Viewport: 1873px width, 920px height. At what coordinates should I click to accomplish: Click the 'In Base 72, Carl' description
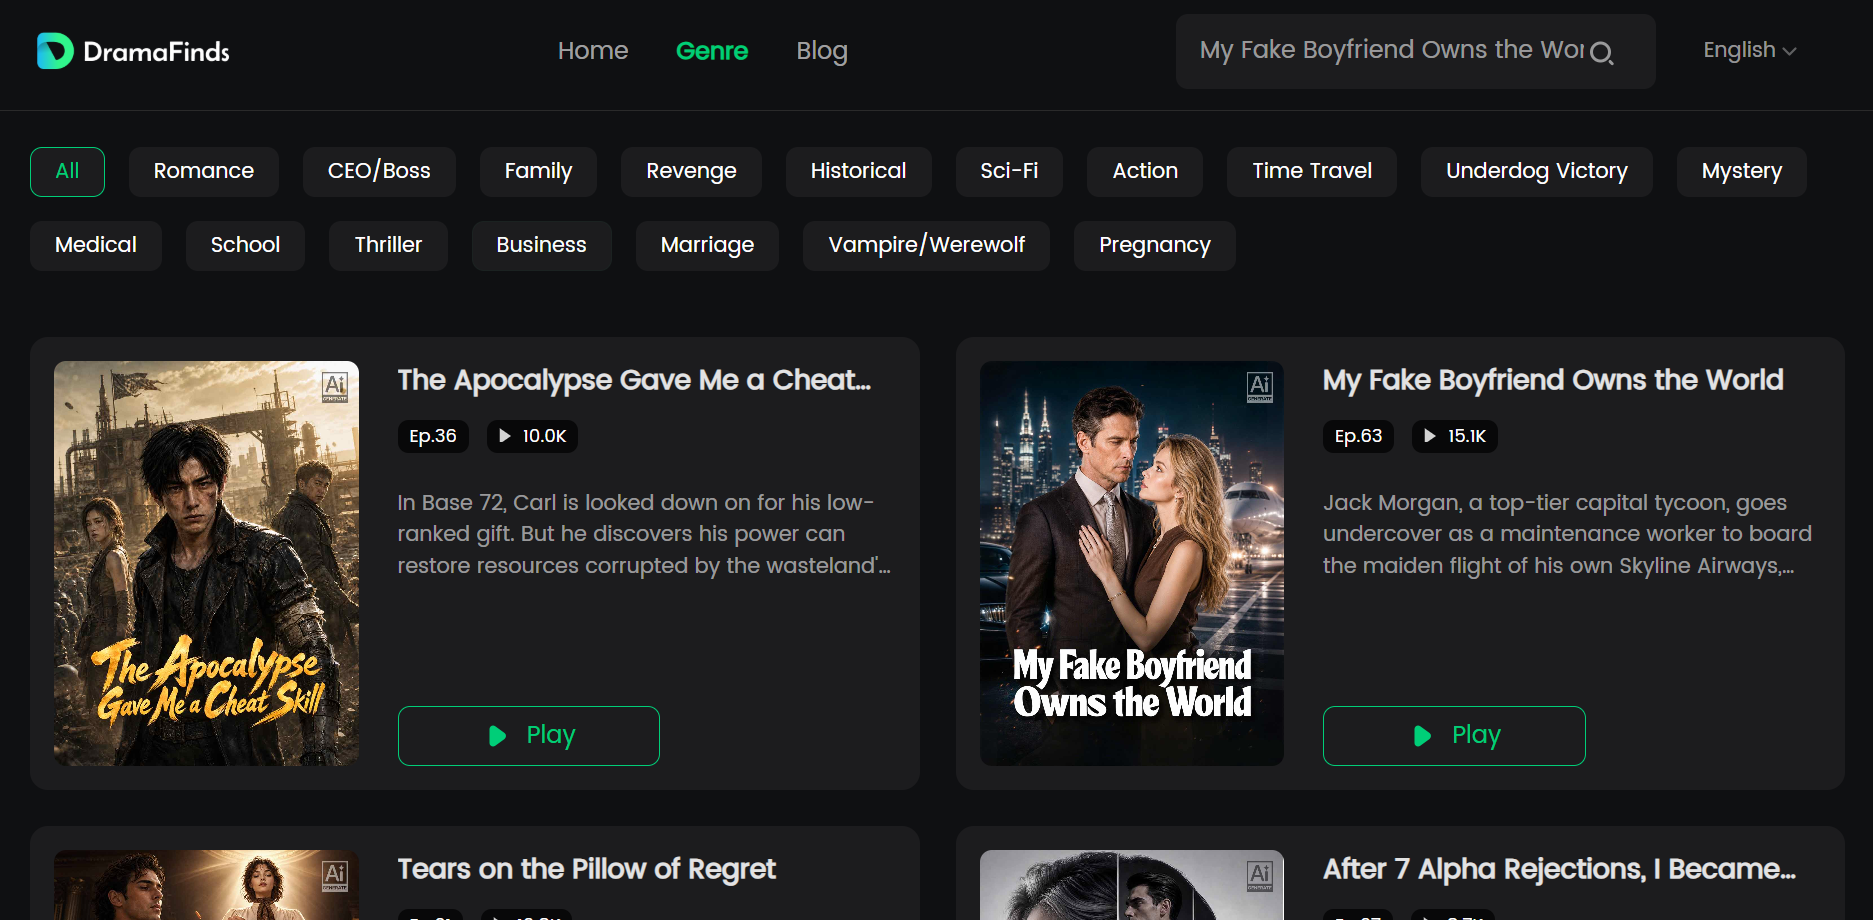coord(644,534)
